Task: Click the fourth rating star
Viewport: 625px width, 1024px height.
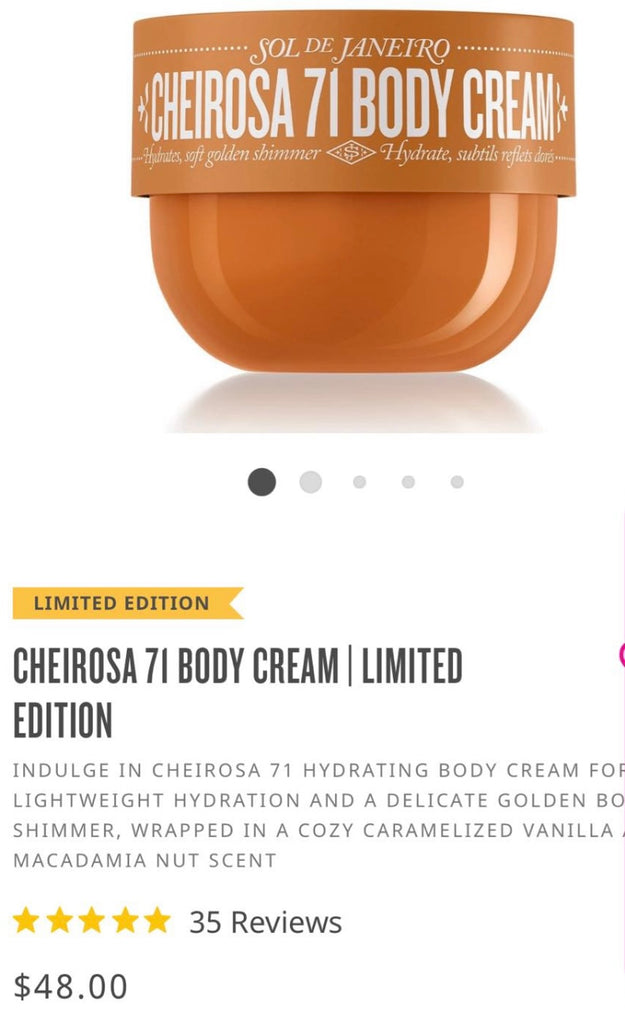Action: (124, 920)
